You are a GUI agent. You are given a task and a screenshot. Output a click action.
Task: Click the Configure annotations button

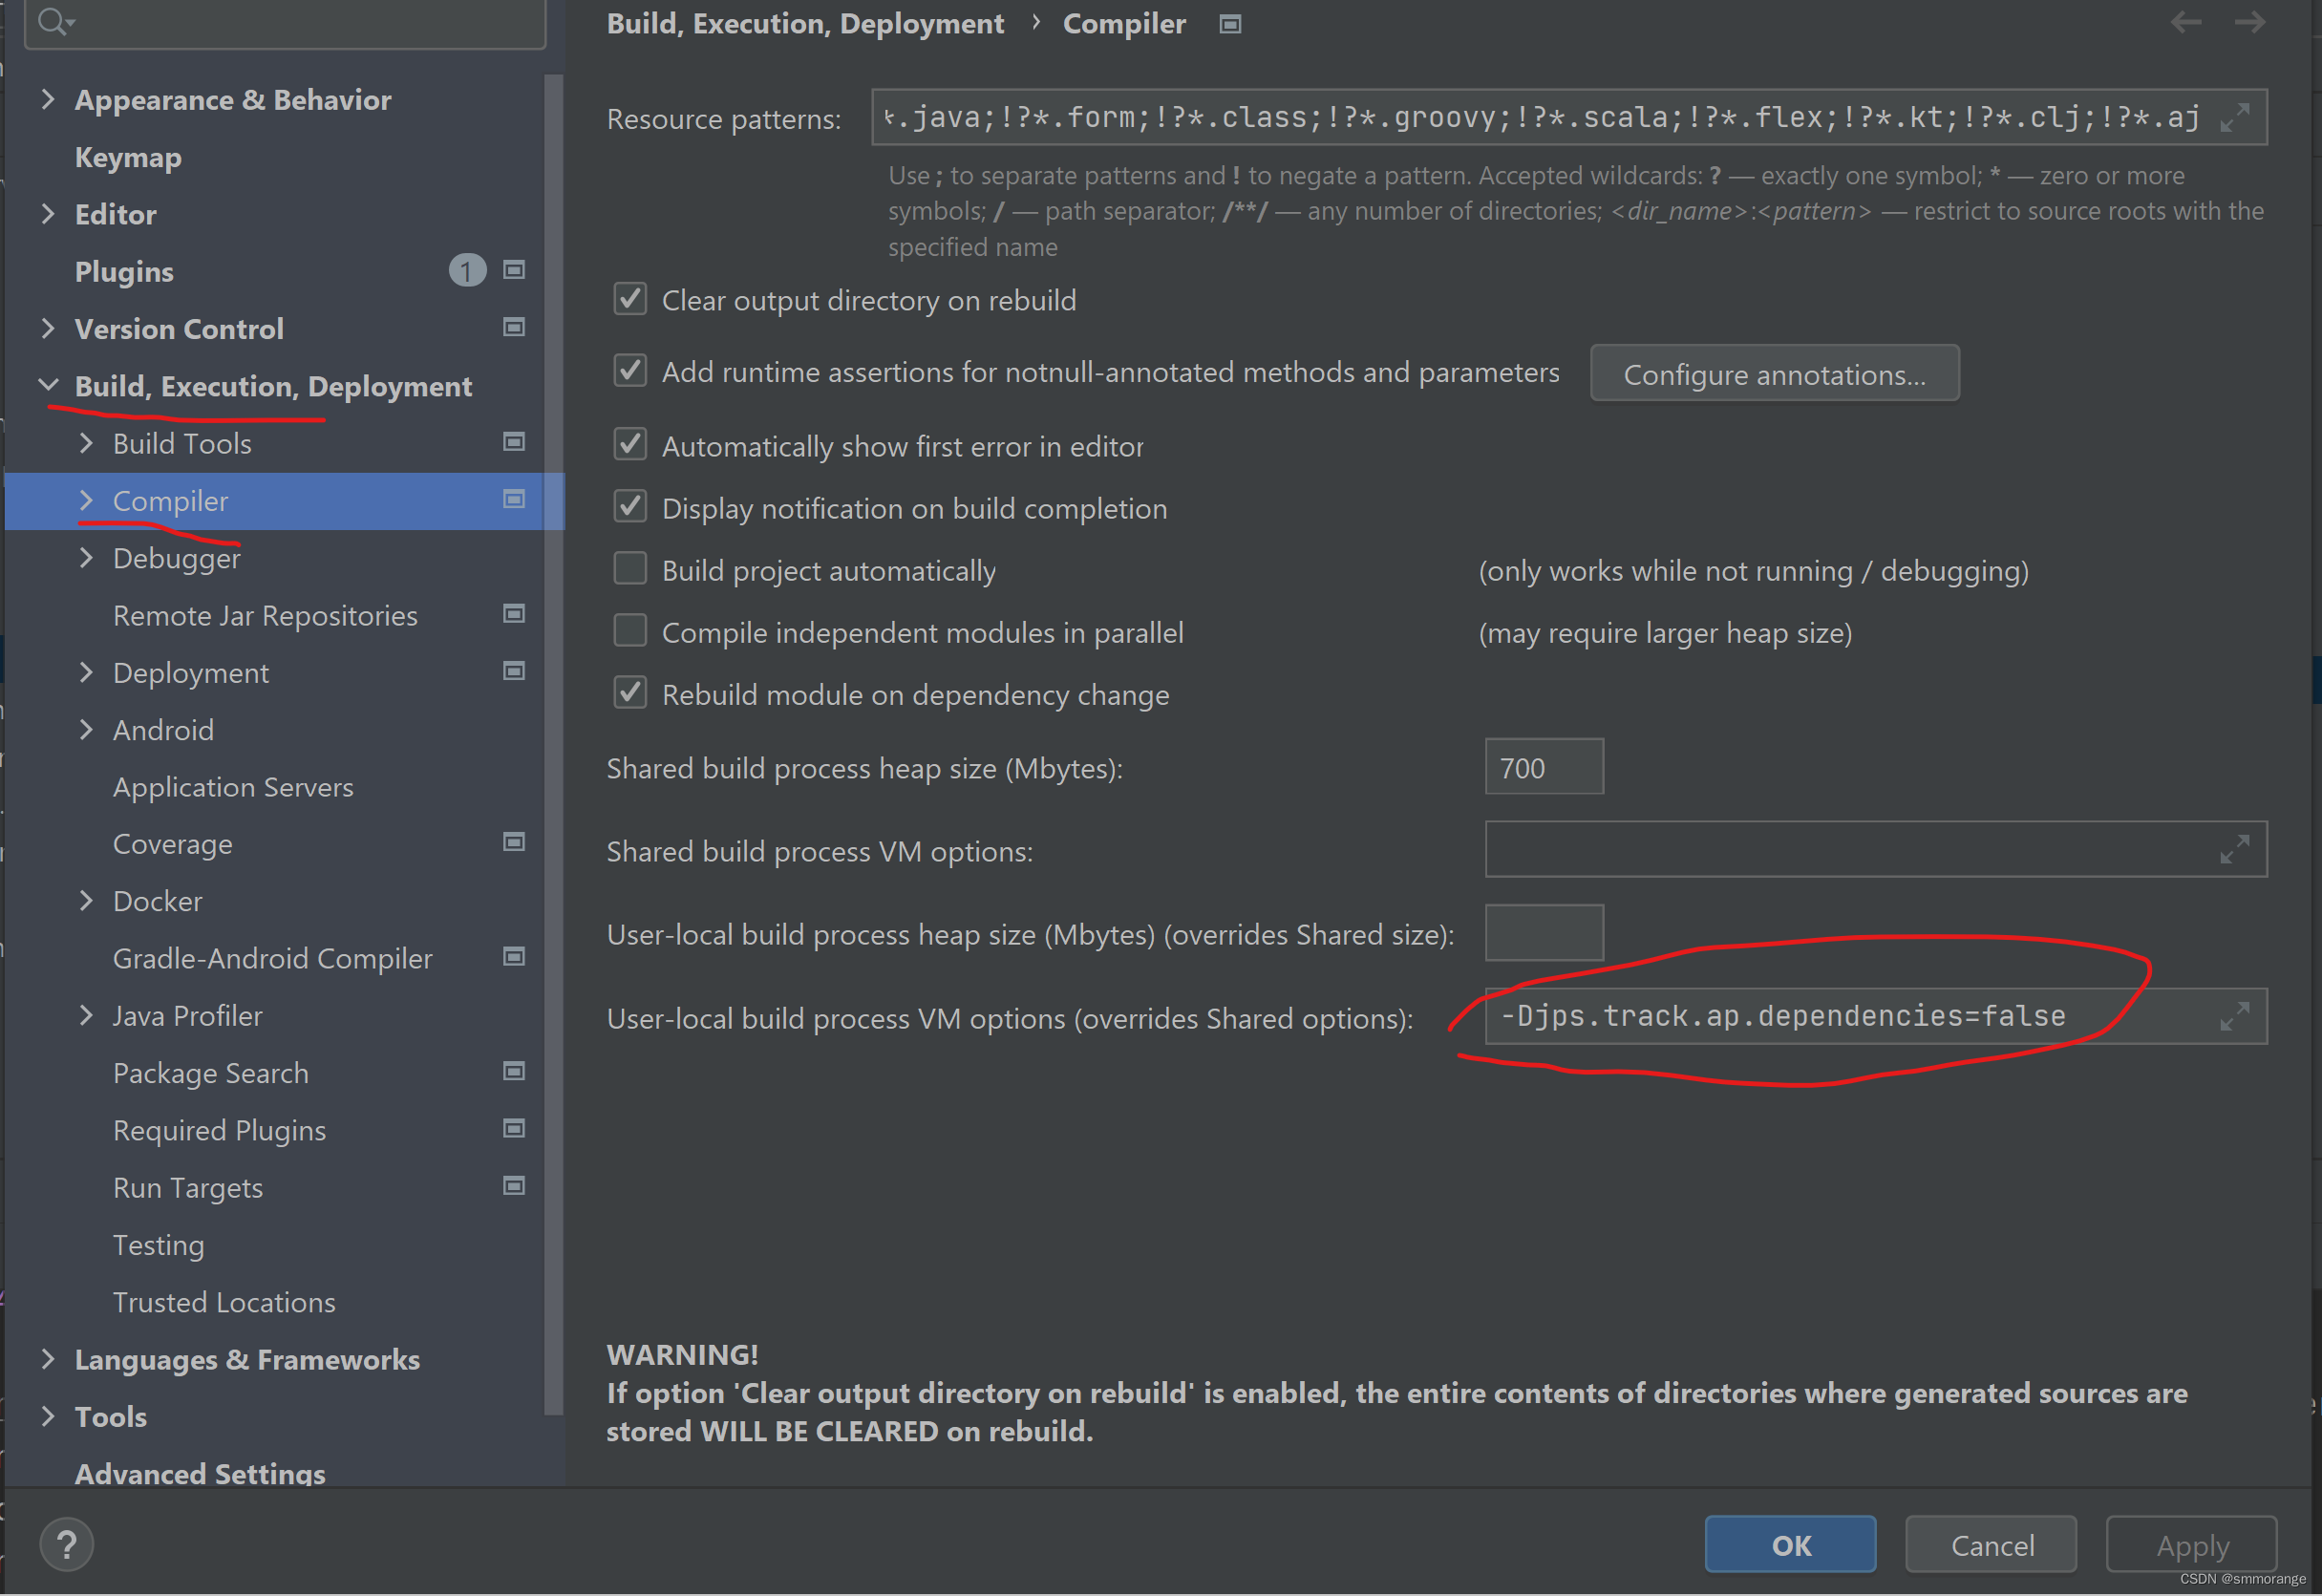(x=1774, y=374)
